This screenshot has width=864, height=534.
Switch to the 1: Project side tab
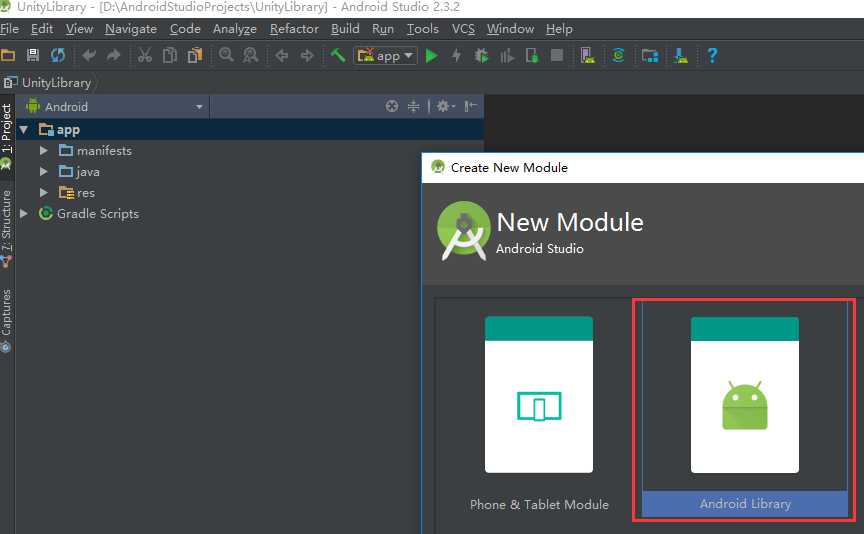coord(6,135)
